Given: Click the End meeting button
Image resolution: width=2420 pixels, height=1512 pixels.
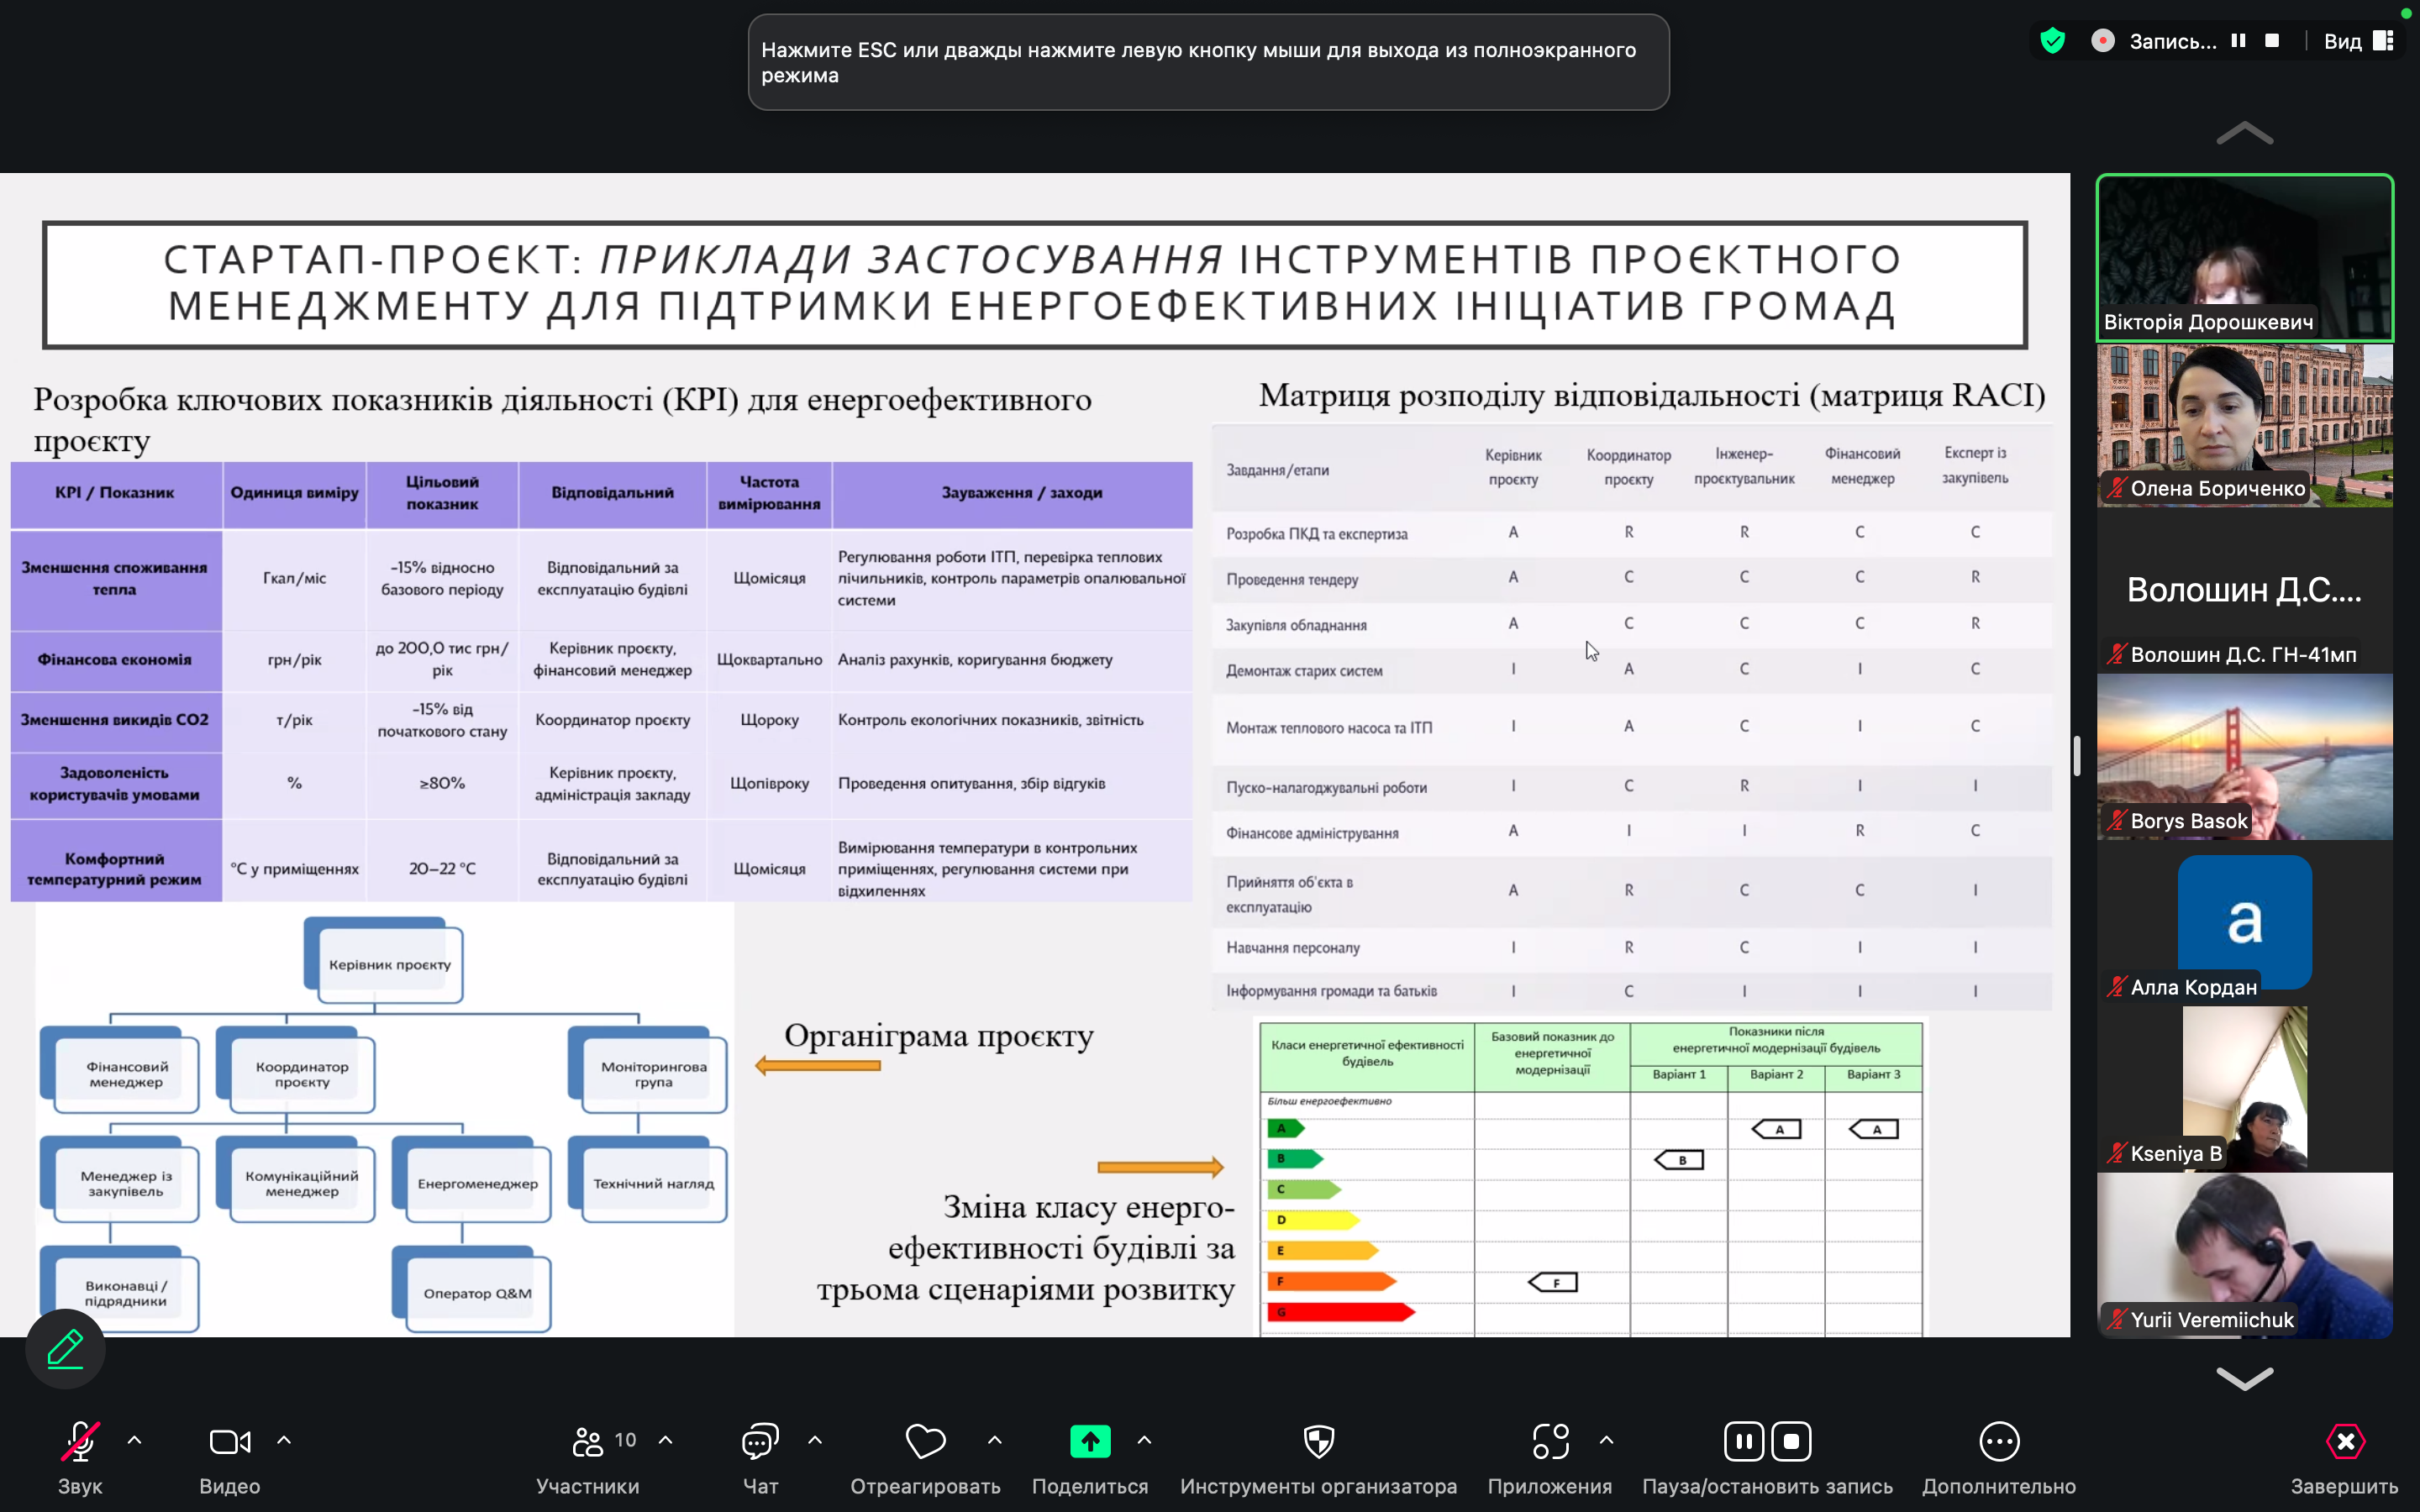Looking at the screenshot, I should [2344, 1441].
